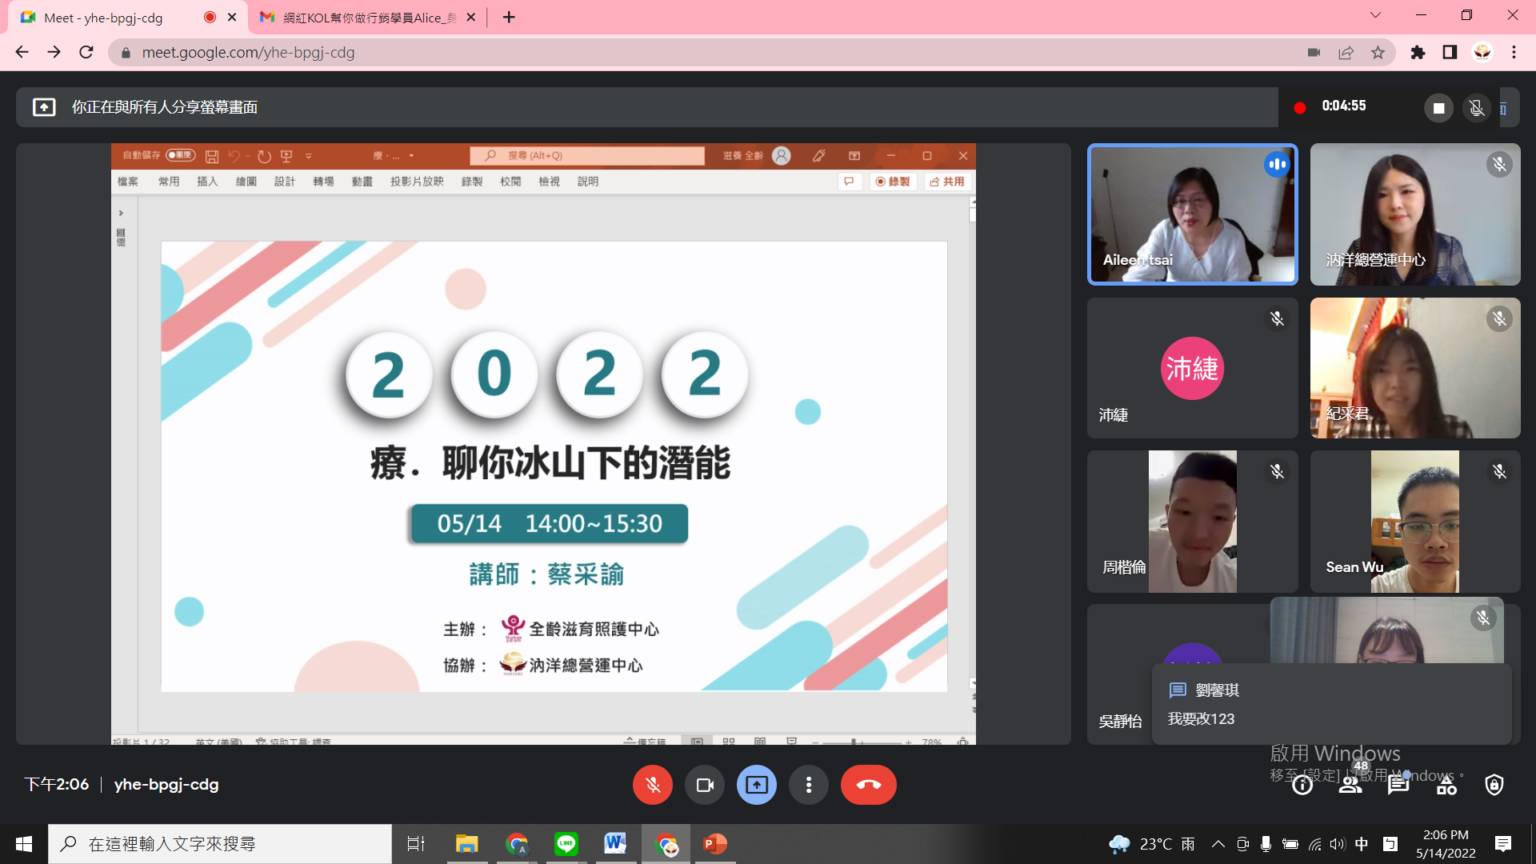Open the 插入 menu in PowerPoint
Image resolution: width=1536 pixels, height=864 pixels.
pyautogui.click(x=207, y=181)
